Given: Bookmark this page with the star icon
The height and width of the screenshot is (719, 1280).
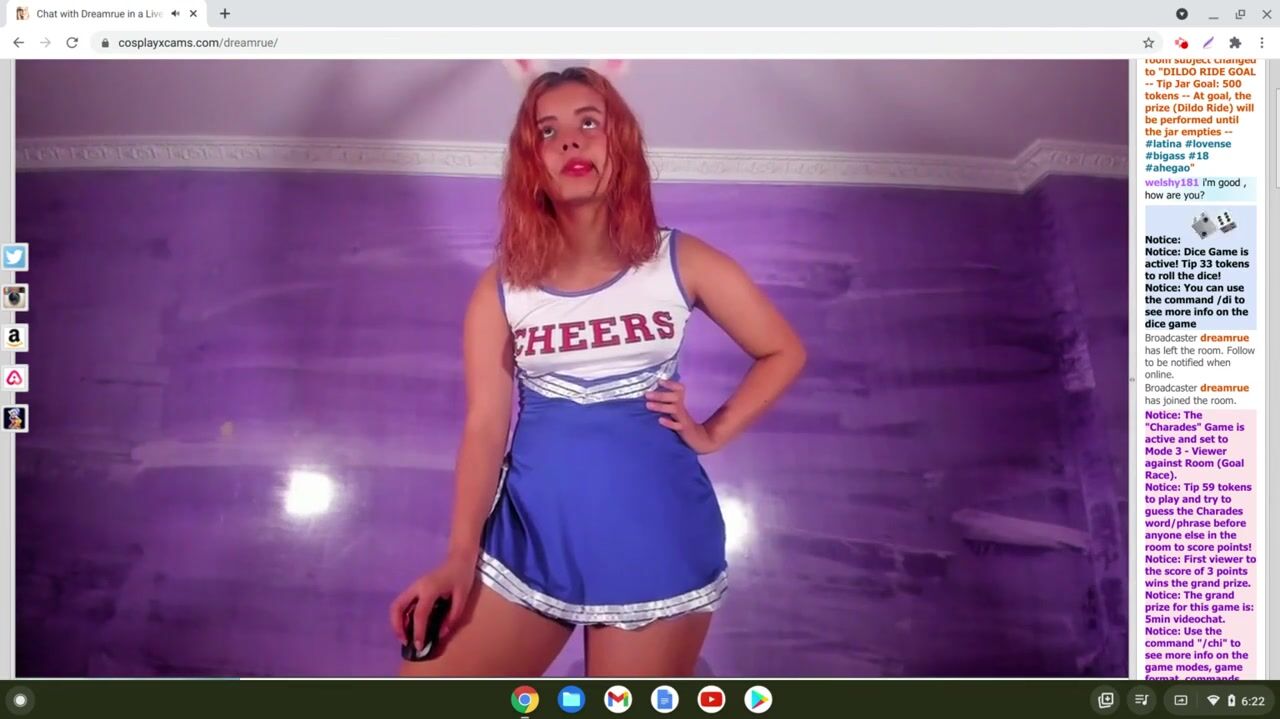Looking at the screenshot, I should tap(1148, 43).
